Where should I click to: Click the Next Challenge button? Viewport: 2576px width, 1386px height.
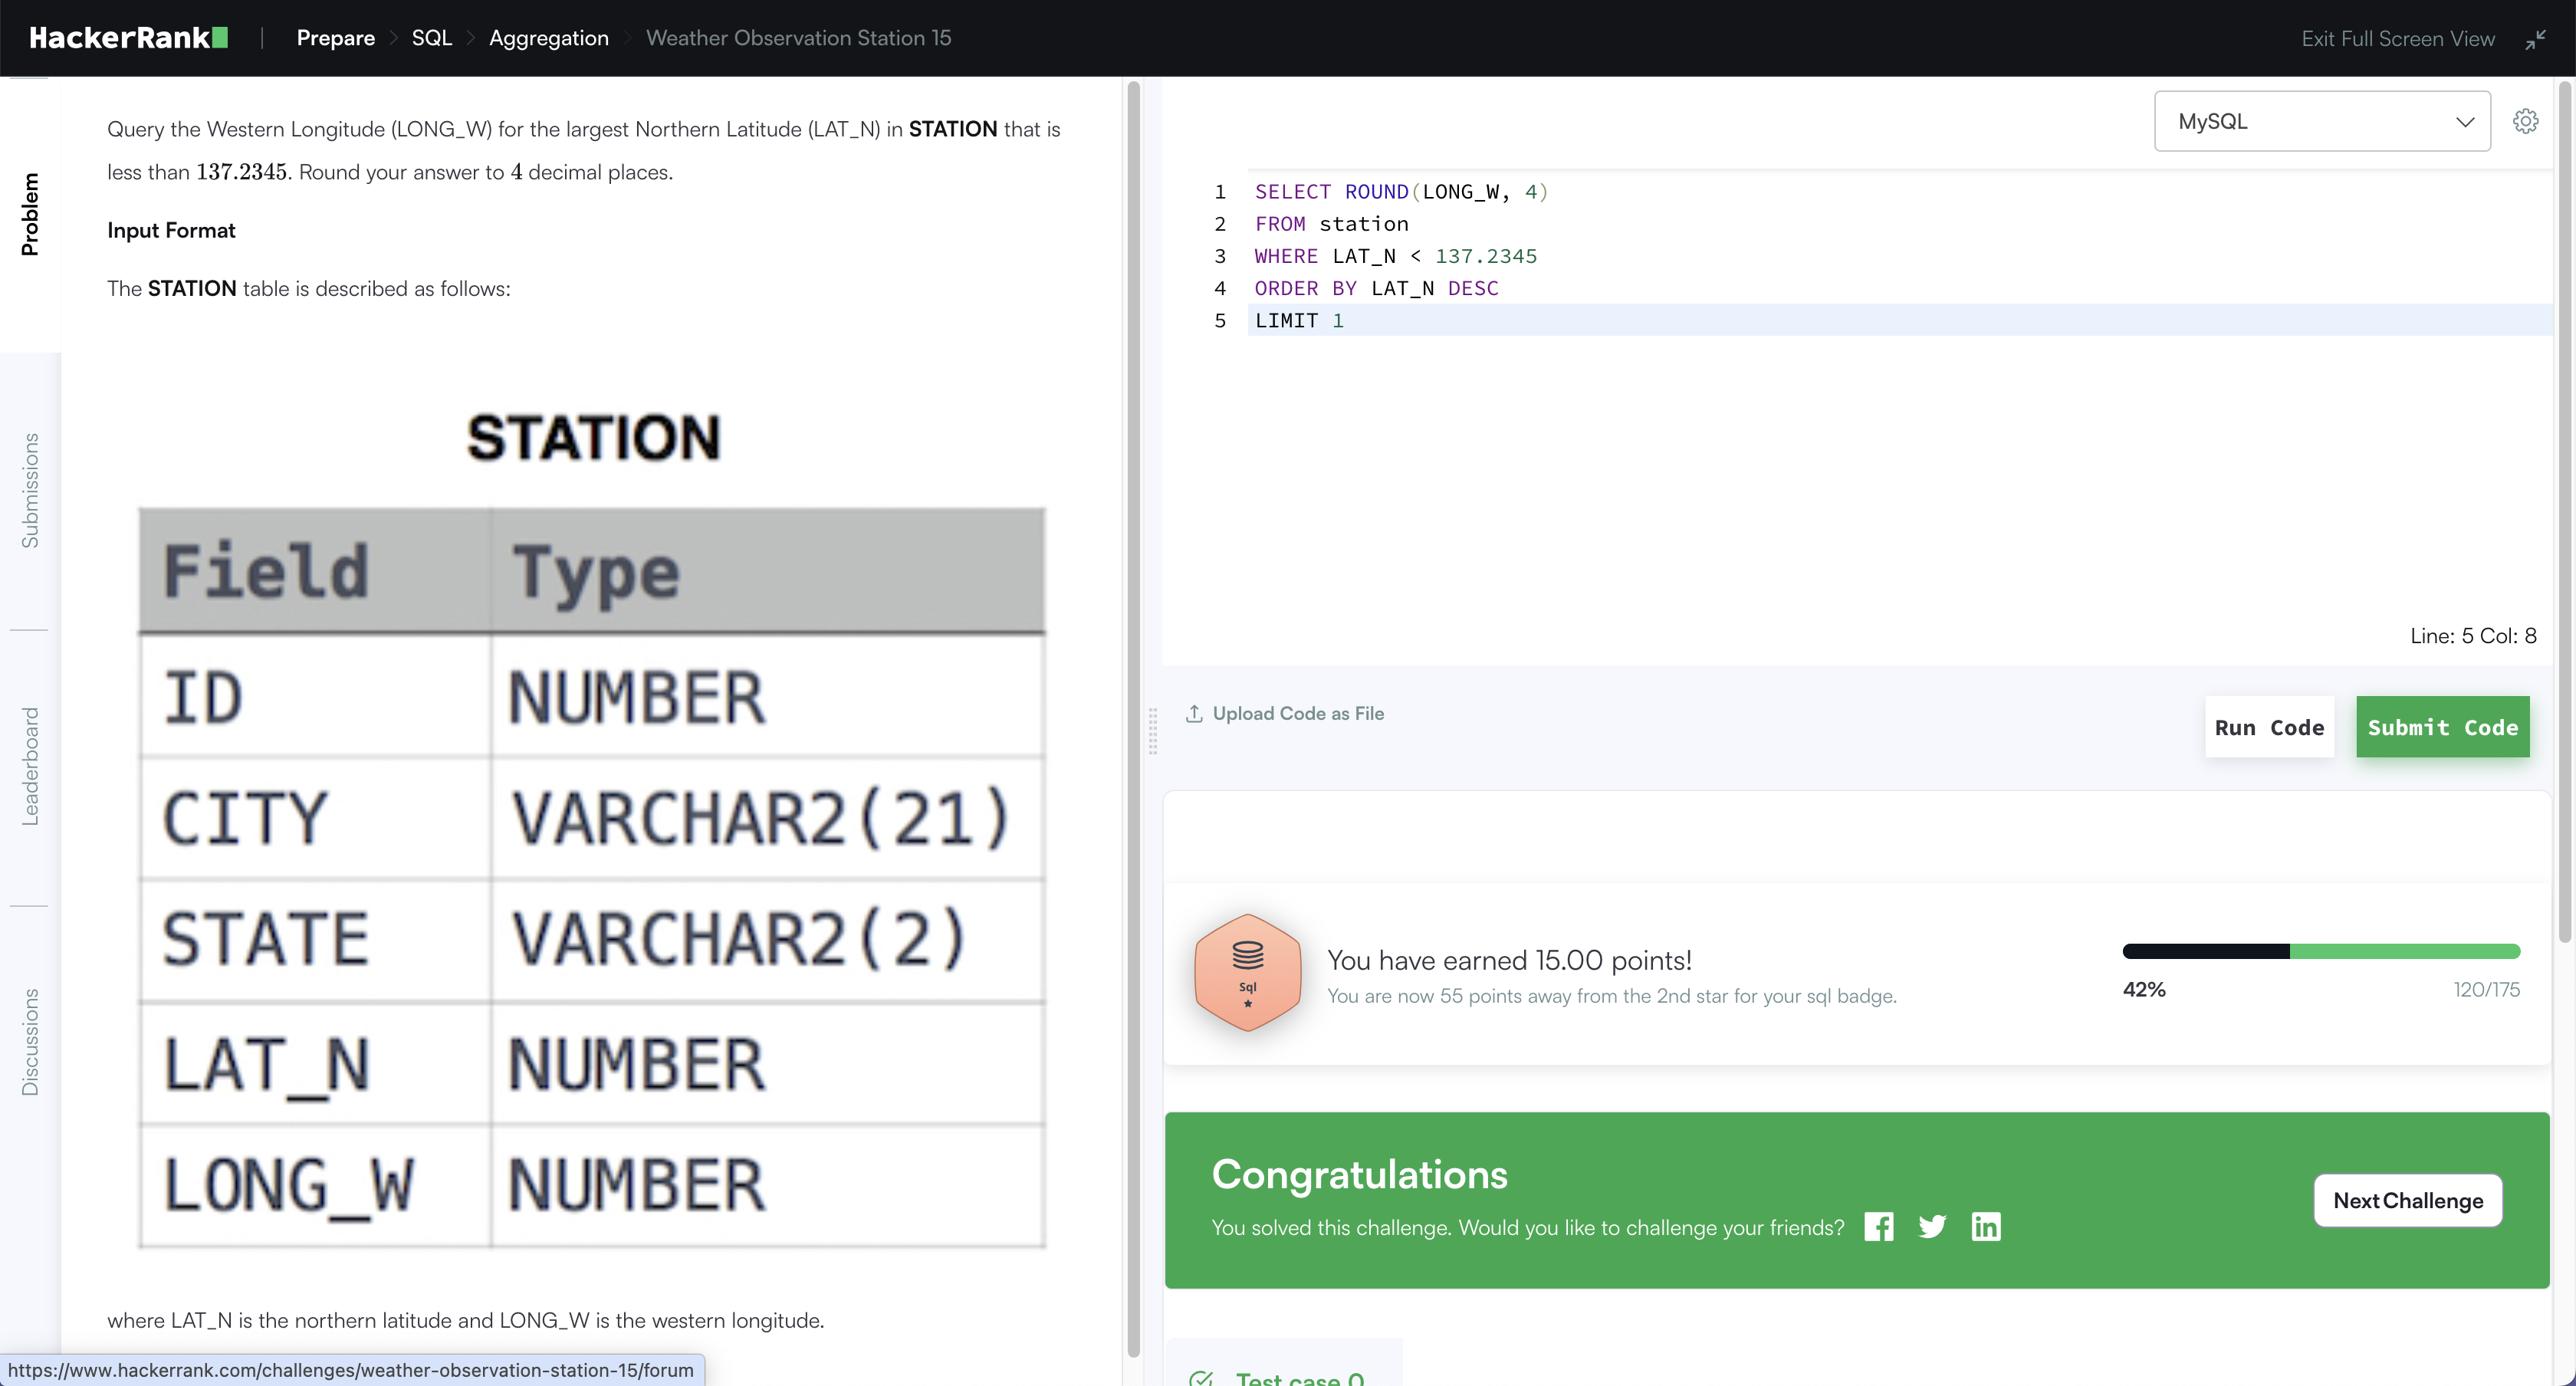point(2407,1200)
